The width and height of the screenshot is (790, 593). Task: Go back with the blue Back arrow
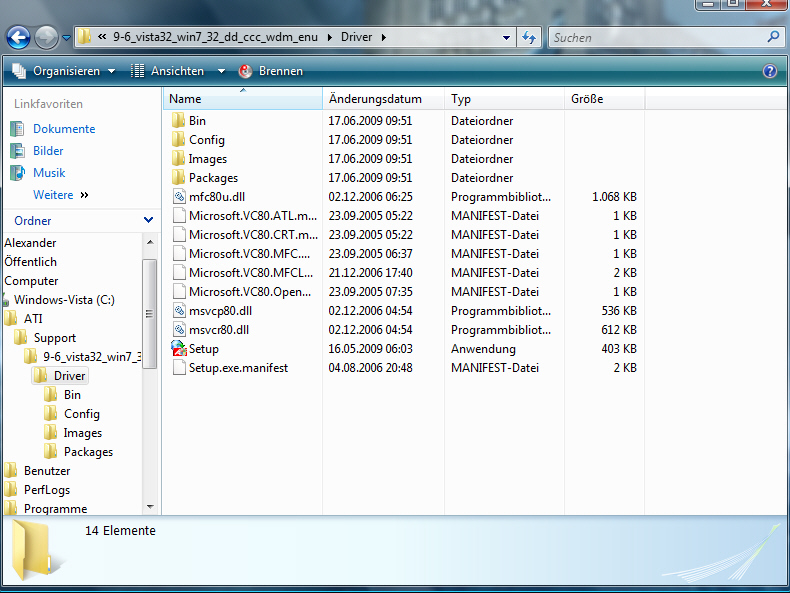coord(18,37)
